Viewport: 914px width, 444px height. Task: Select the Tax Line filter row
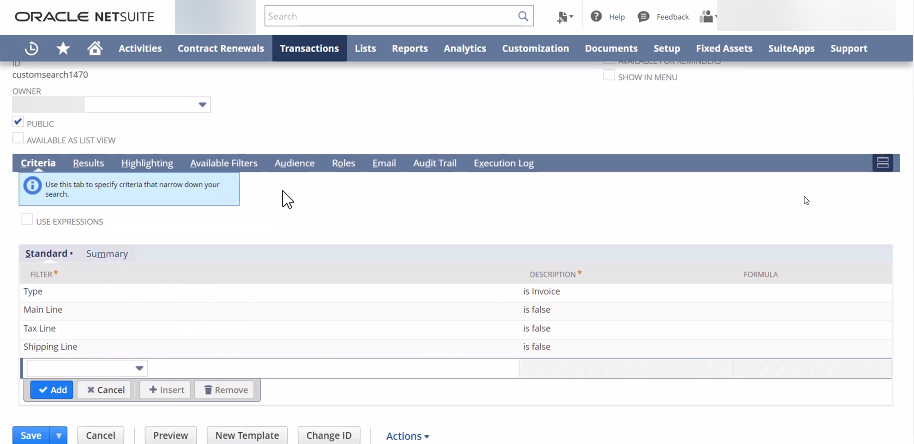(455, 329)
